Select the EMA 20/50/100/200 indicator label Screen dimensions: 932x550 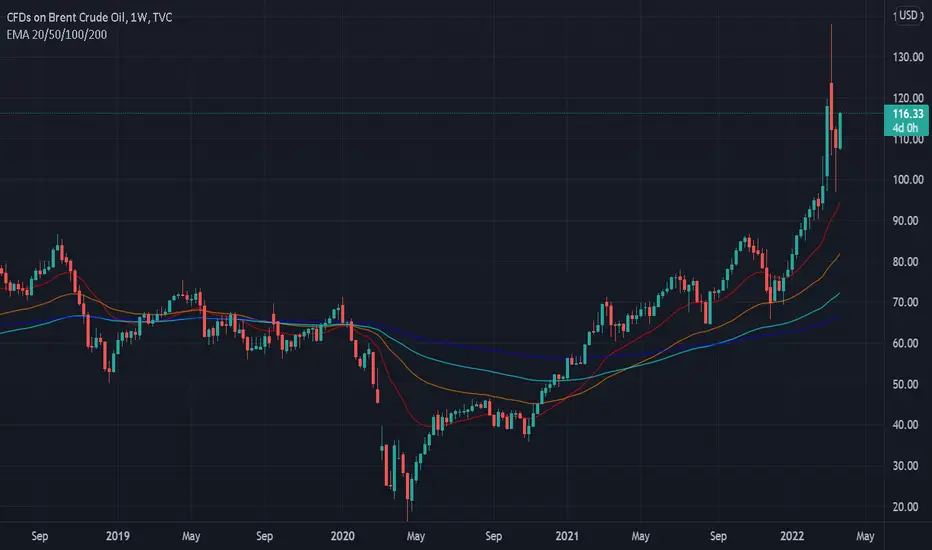(56, 34)
